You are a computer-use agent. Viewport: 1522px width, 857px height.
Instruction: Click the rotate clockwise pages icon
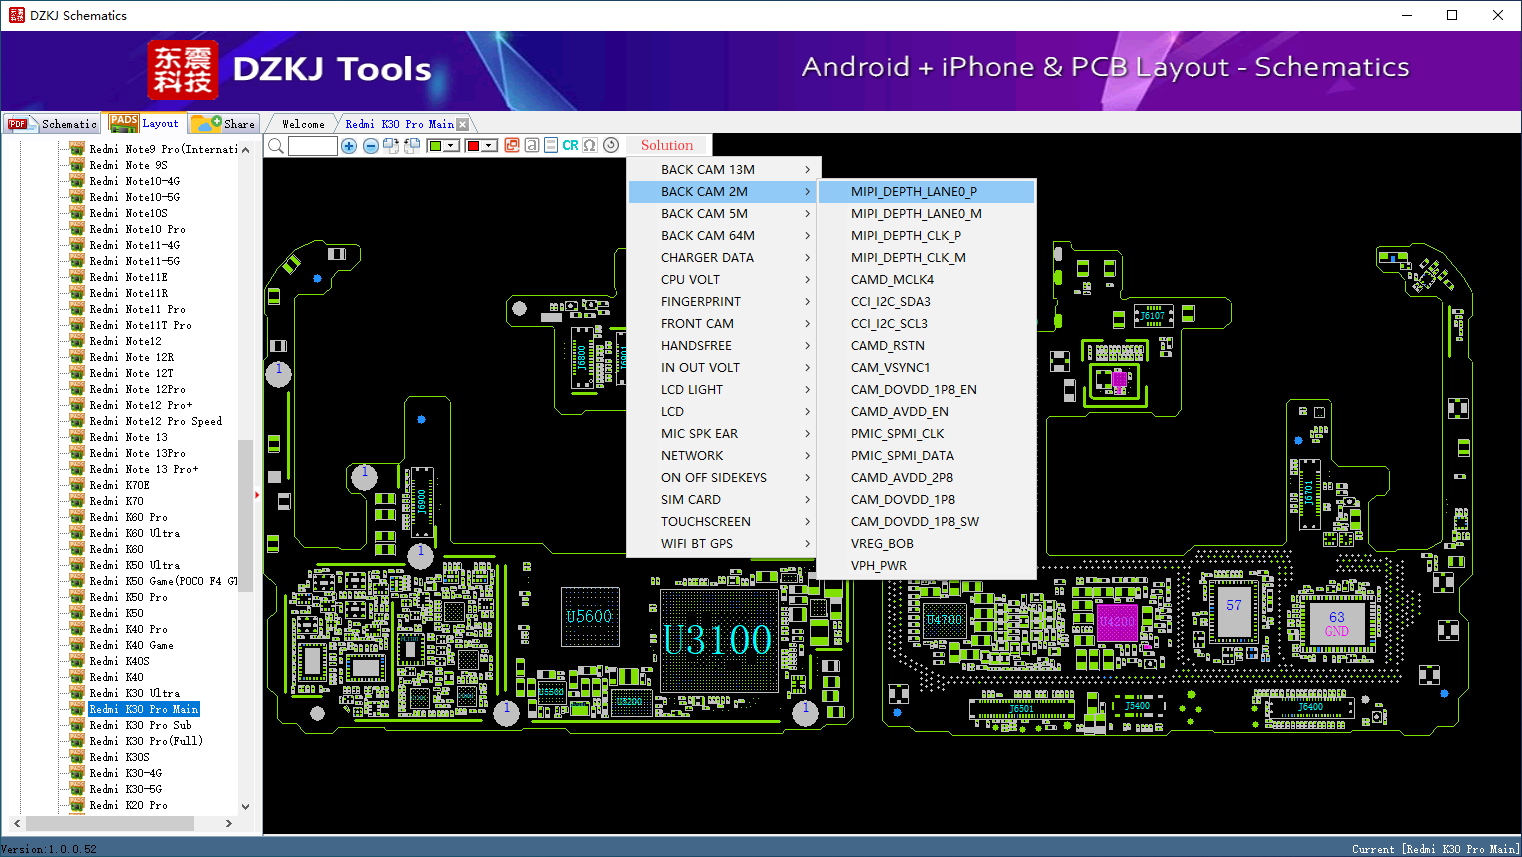coord(391,146)
